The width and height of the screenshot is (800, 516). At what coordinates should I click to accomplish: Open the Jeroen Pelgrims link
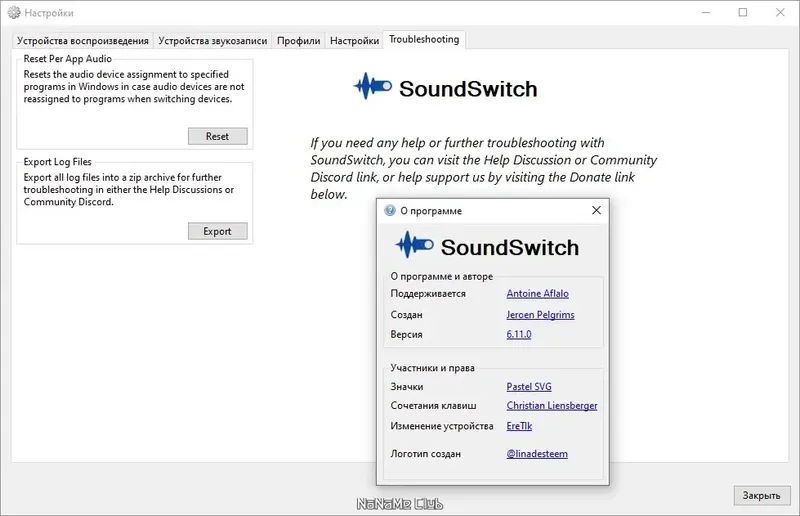pyautogui.click(x=540, y=315)
